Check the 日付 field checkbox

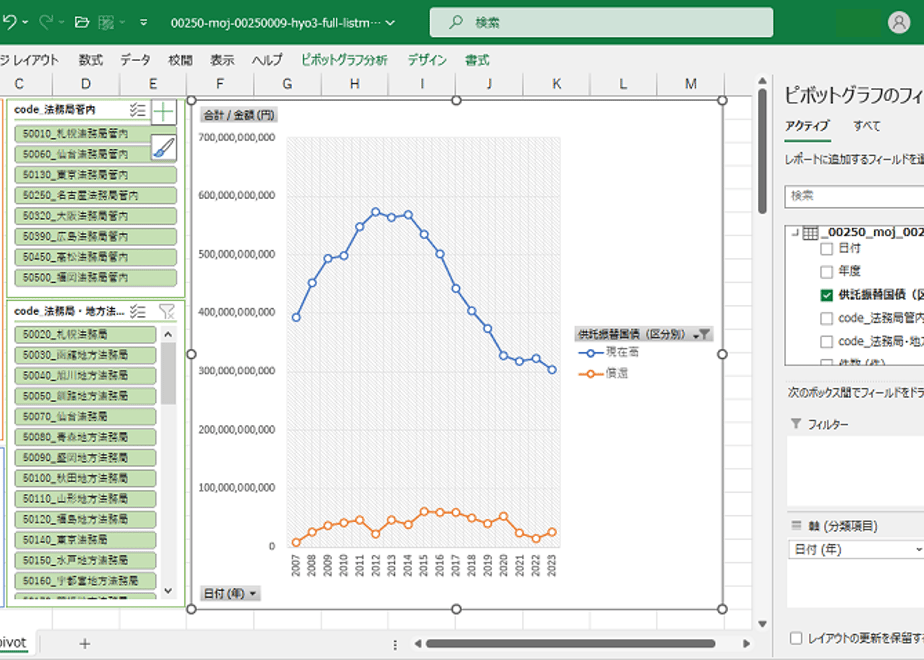[x=826, y=249]
